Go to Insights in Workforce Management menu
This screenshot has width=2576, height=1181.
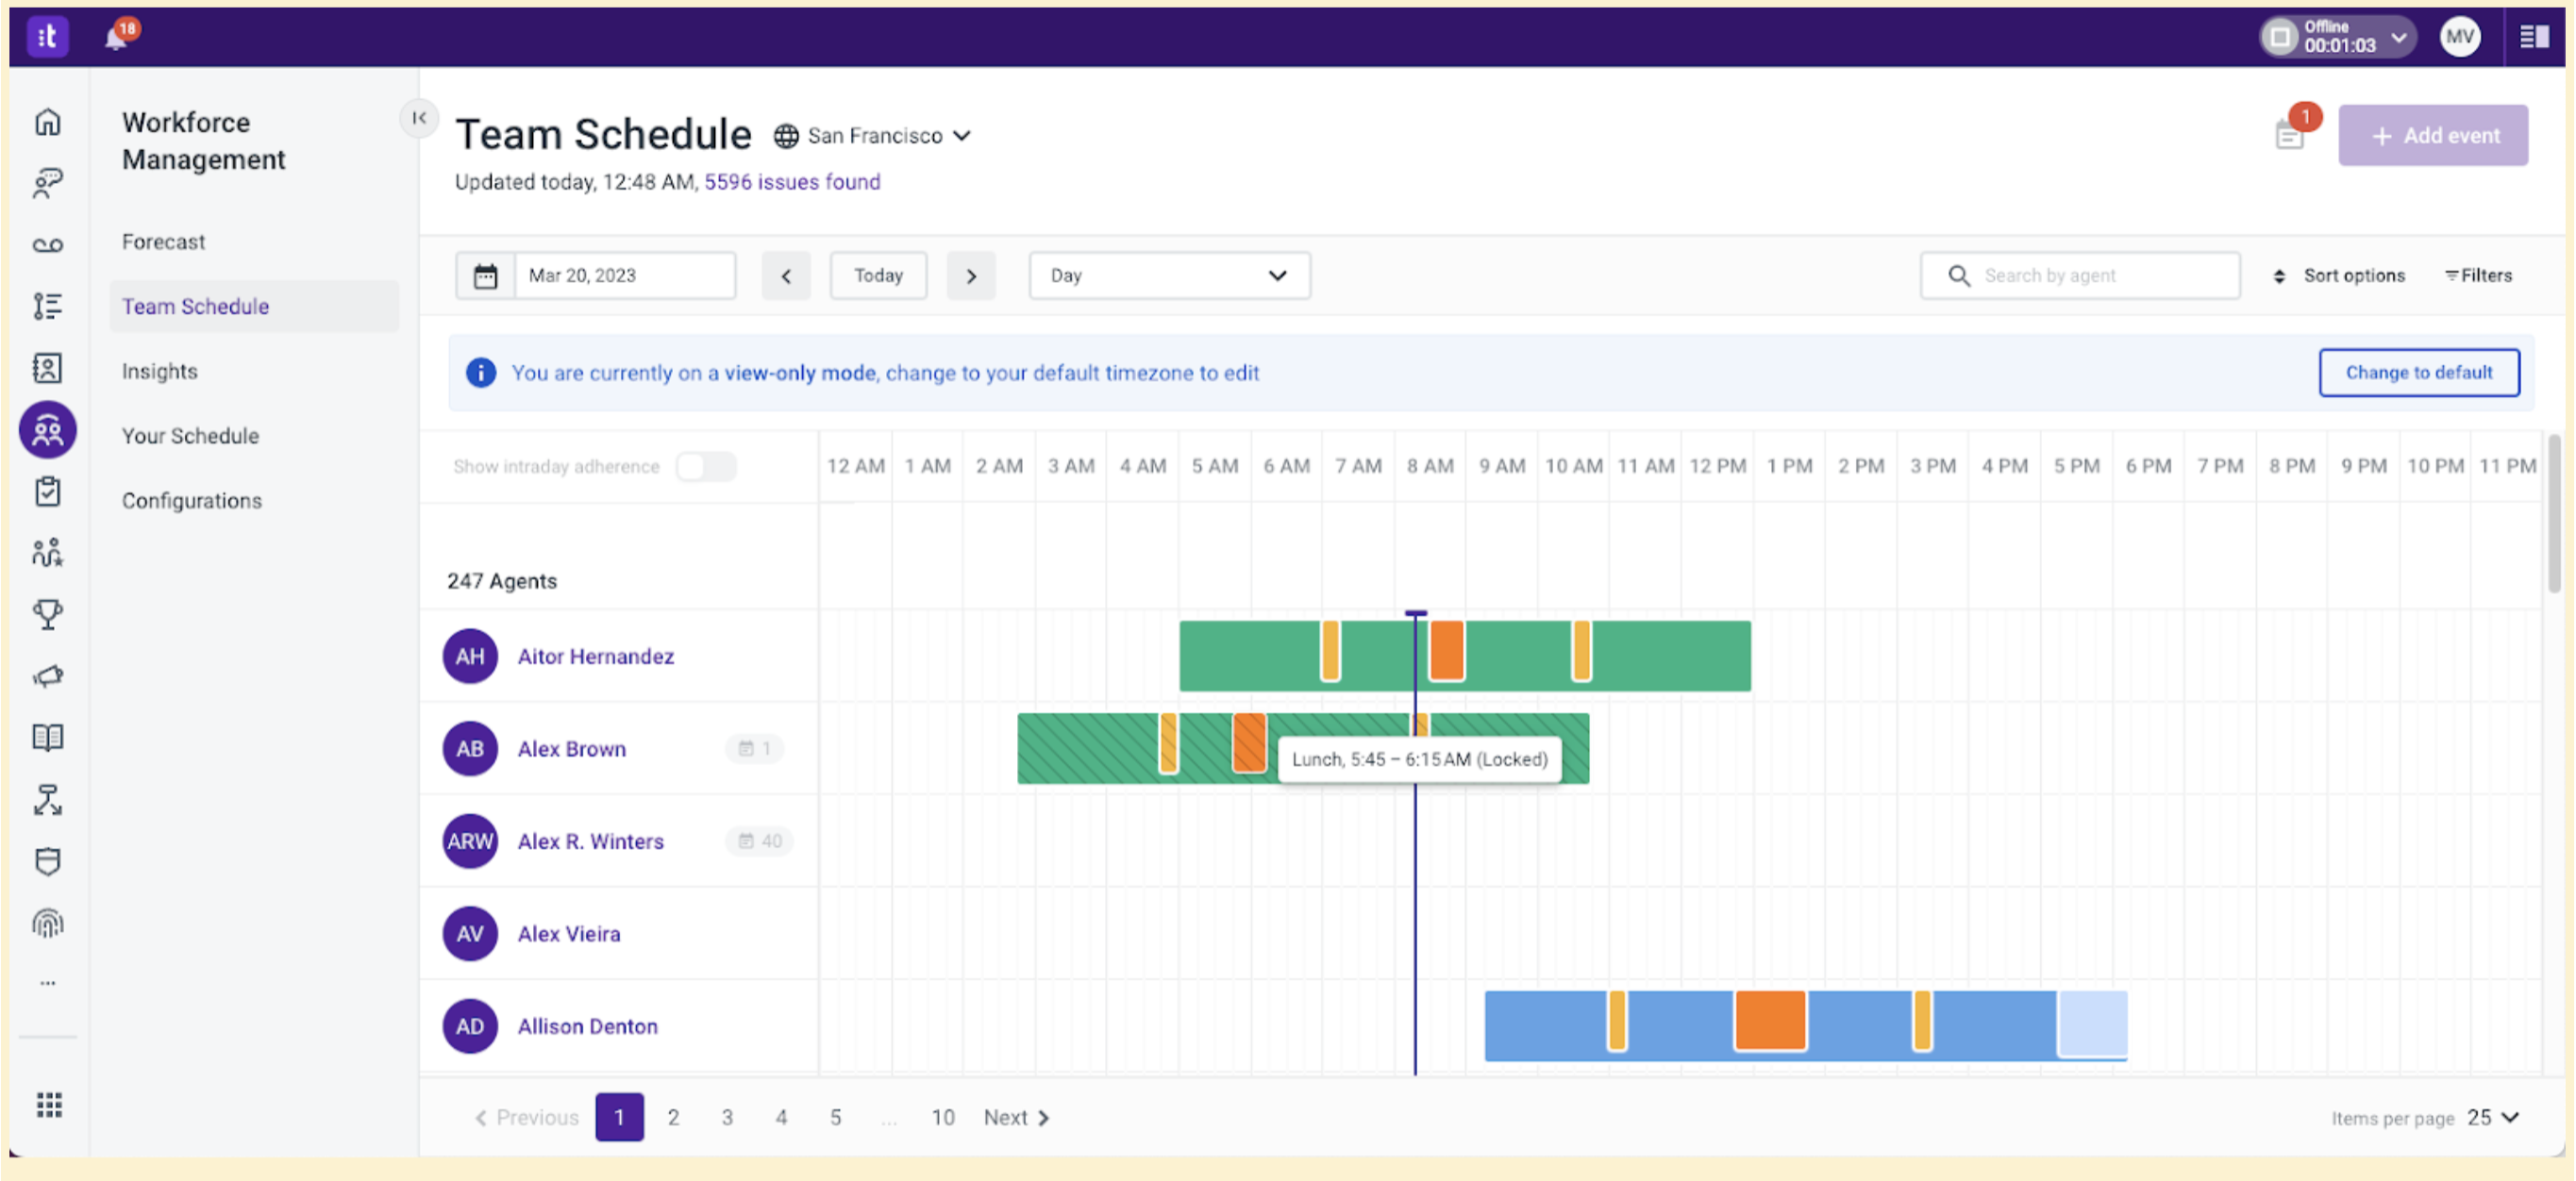(160, 371)
